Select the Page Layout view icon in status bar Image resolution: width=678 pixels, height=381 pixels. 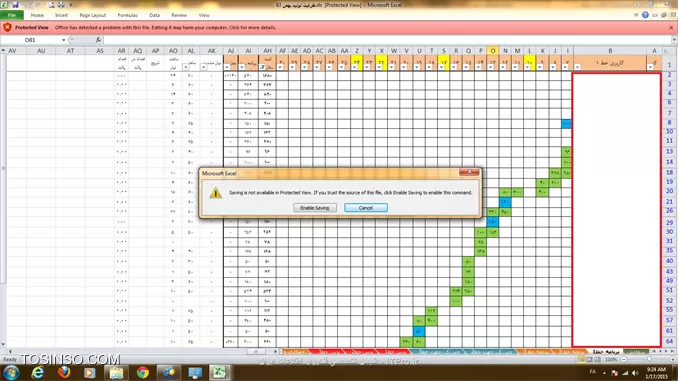tap(589, 359)
